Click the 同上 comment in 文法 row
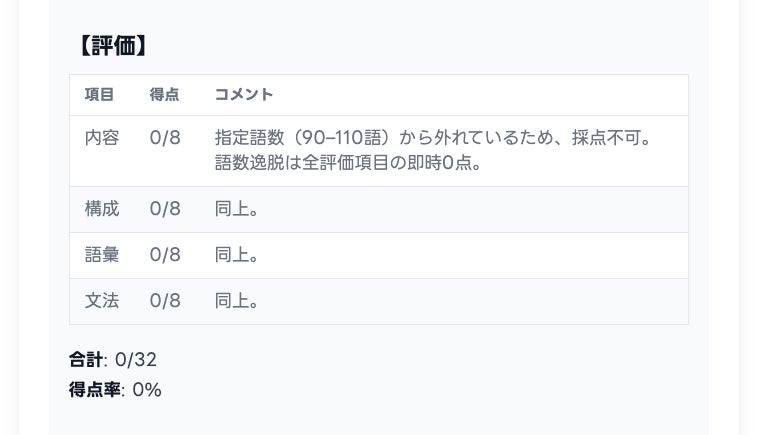 click(237, 301)
